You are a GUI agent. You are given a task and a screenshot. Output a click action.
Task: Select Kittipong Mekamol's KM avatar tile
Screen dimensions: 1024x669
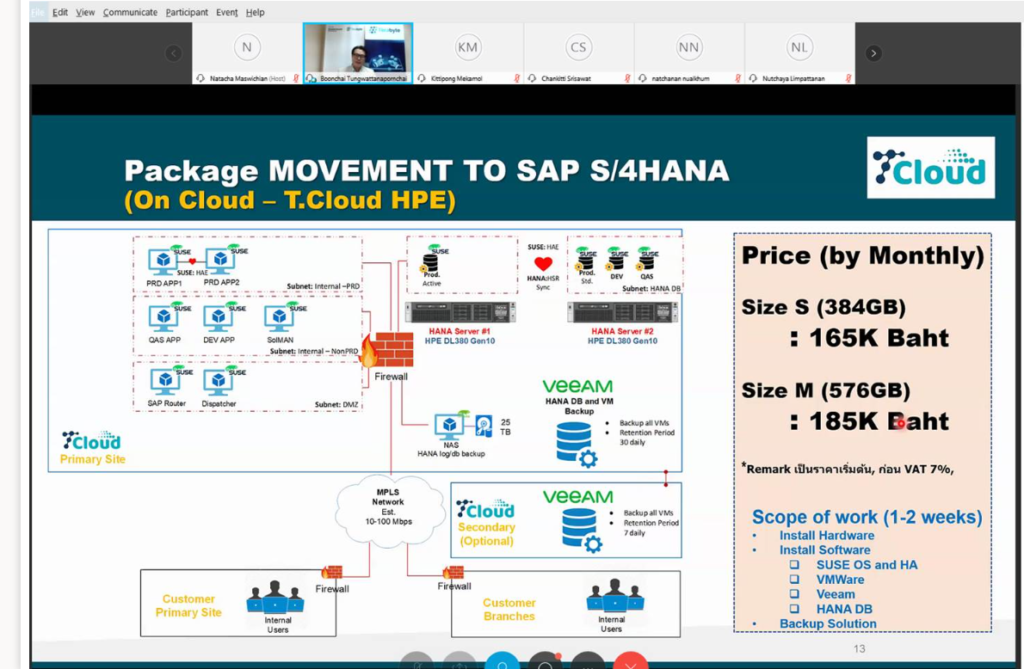468,53
